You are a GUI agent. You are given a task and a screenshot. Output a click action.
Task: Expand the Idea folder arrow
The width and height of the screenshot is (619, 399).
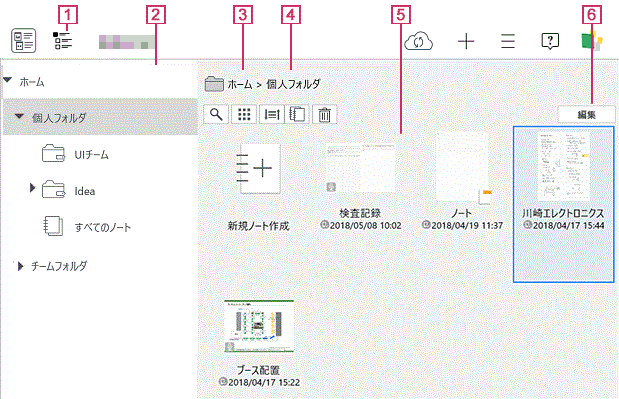[32, 188]
